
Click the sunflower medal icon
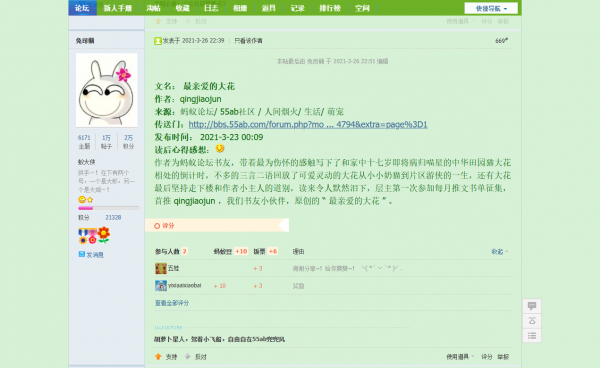103,235
